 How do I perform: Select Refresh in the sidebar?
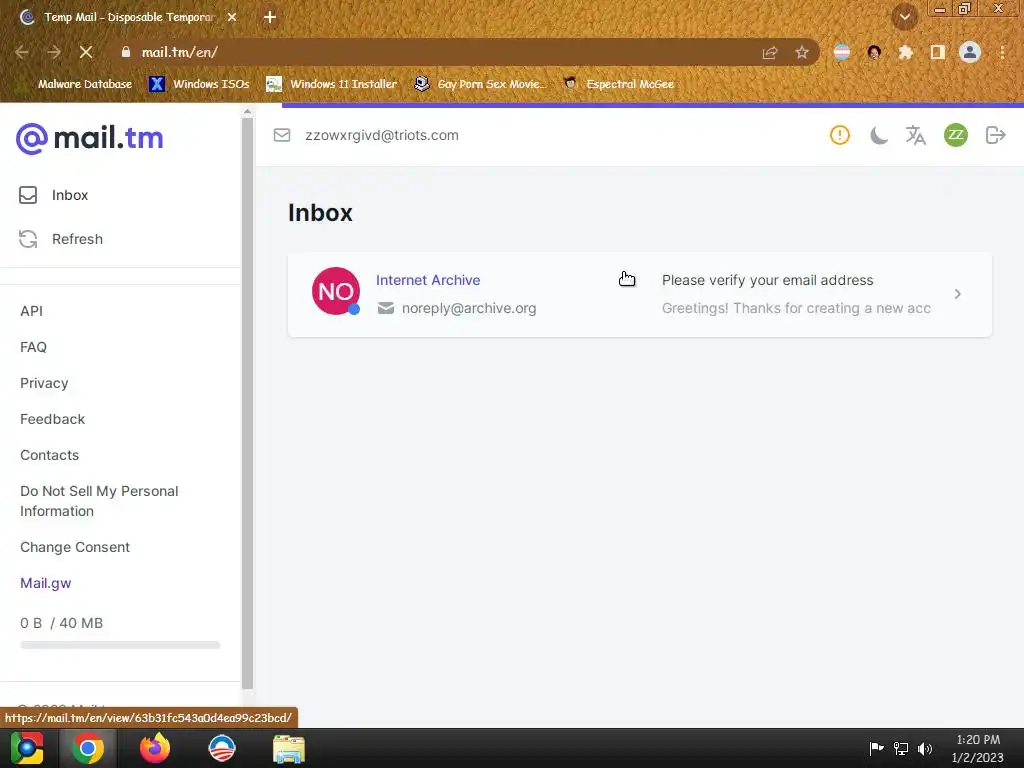tap(77, 239)
